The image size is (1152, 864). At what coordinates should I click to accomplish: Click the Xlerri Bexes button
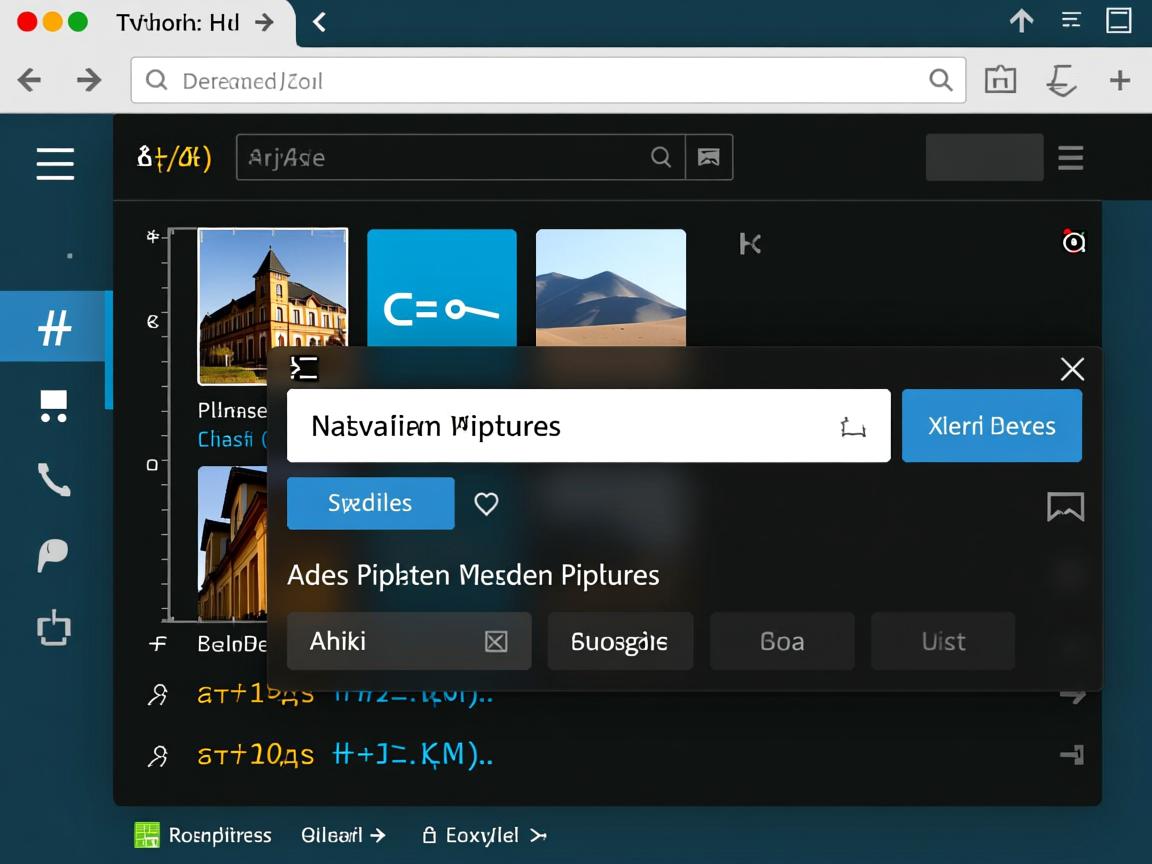tap(991, 426)
